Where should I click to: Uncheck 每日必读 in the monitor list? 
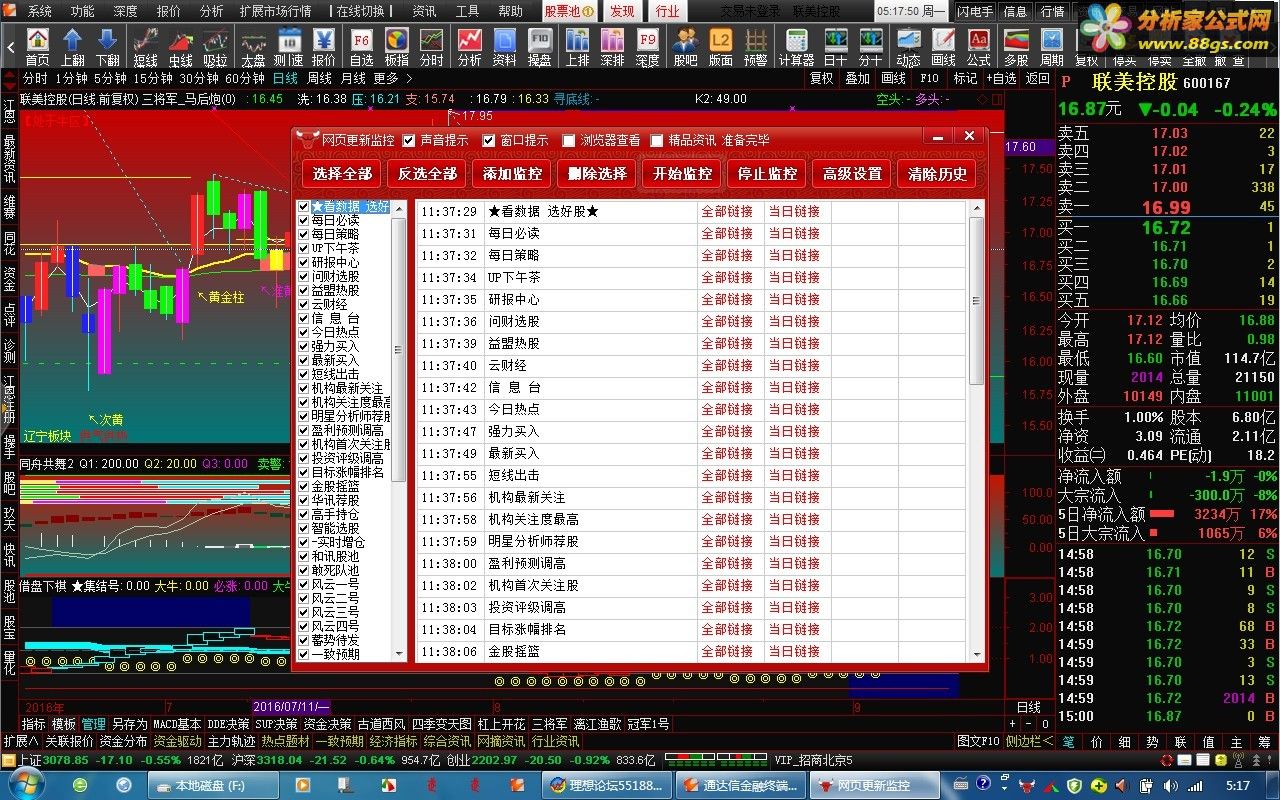pyautogui.click(x=304, y=220)
